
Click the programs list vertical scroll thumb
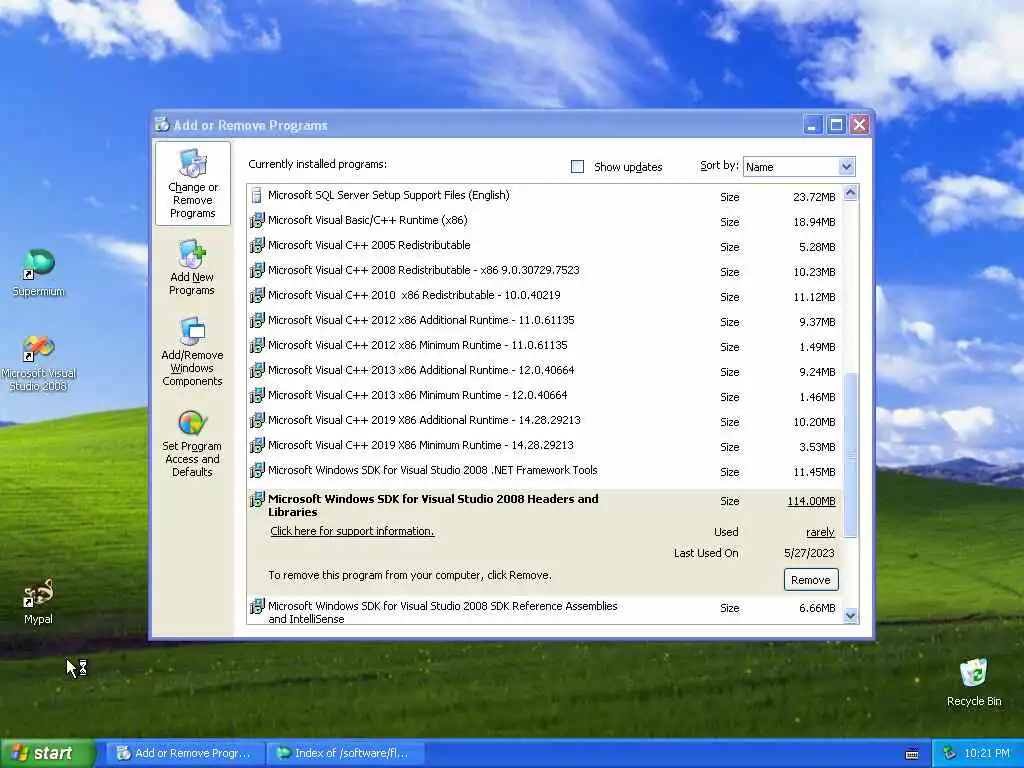tap(850, 455)
